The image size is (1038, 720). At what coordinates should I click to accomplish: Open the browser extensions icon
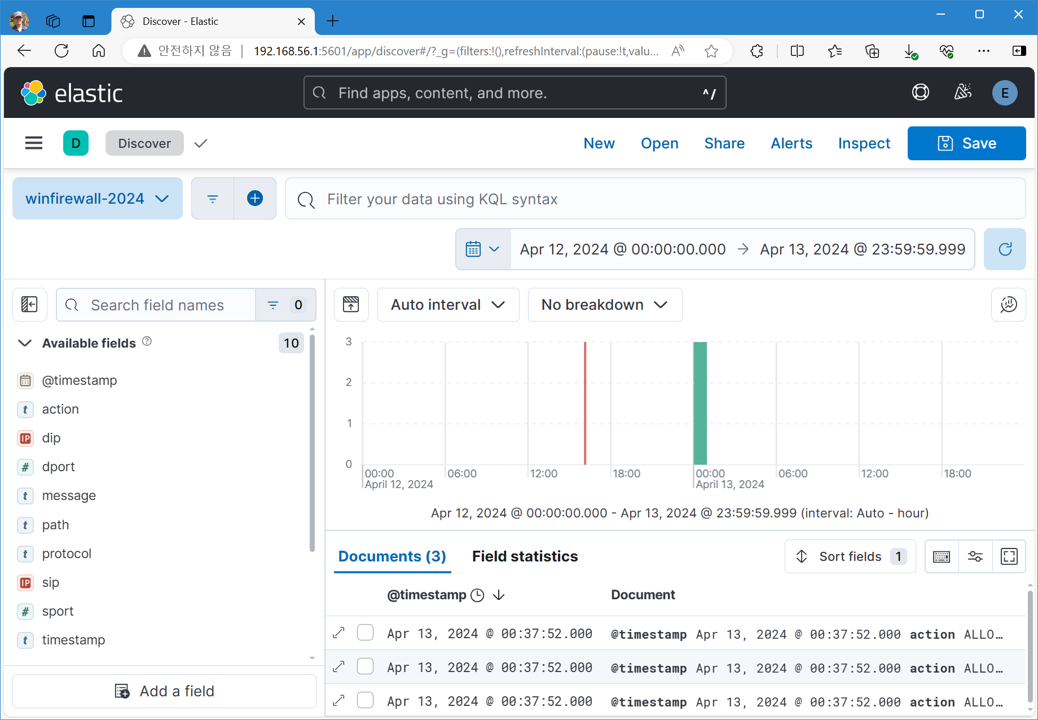click(757, 51)
